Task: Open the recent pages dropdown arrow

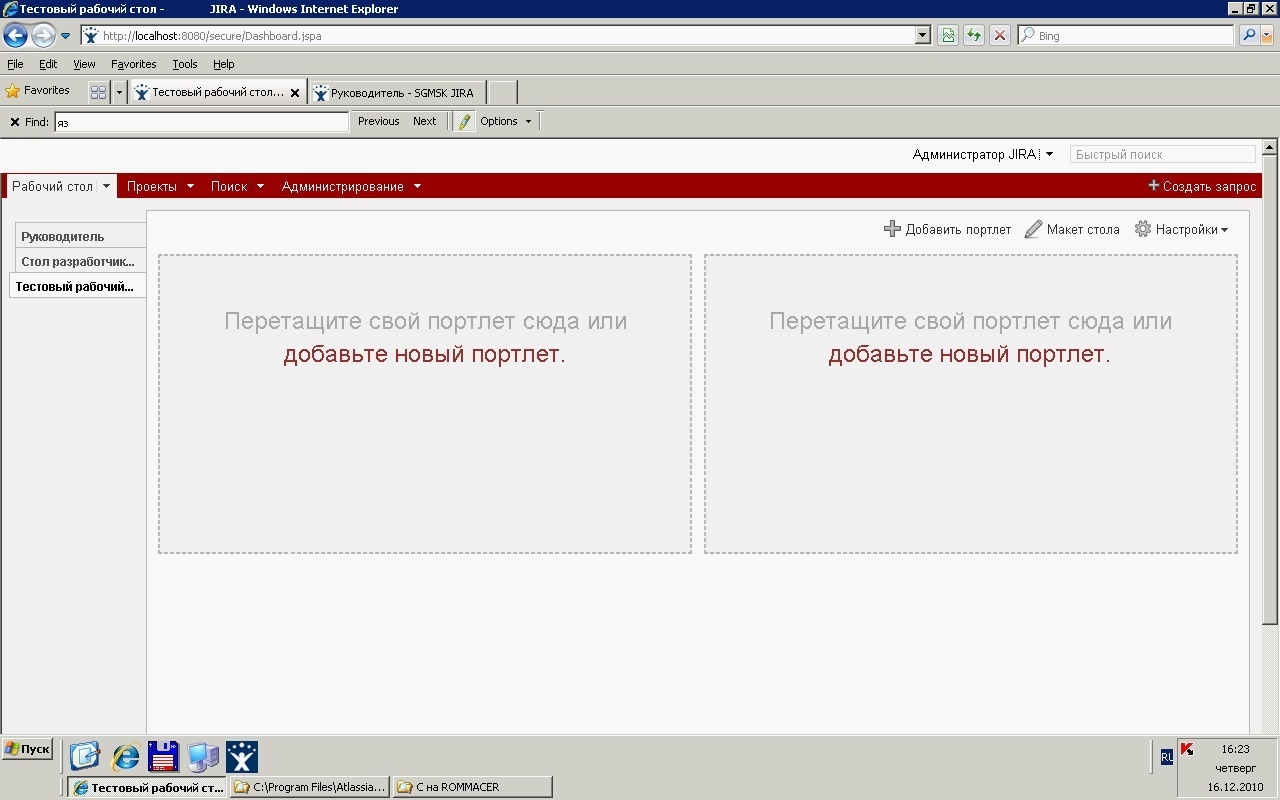Action: click(x=66, y=36)
